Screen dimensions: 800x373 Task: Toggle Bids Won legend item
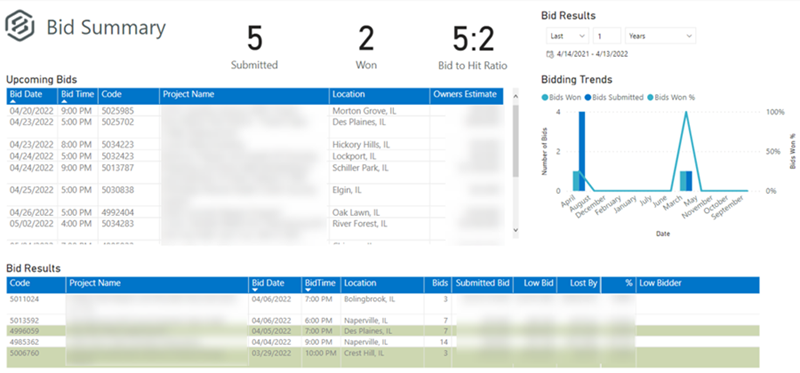[561, 97]
